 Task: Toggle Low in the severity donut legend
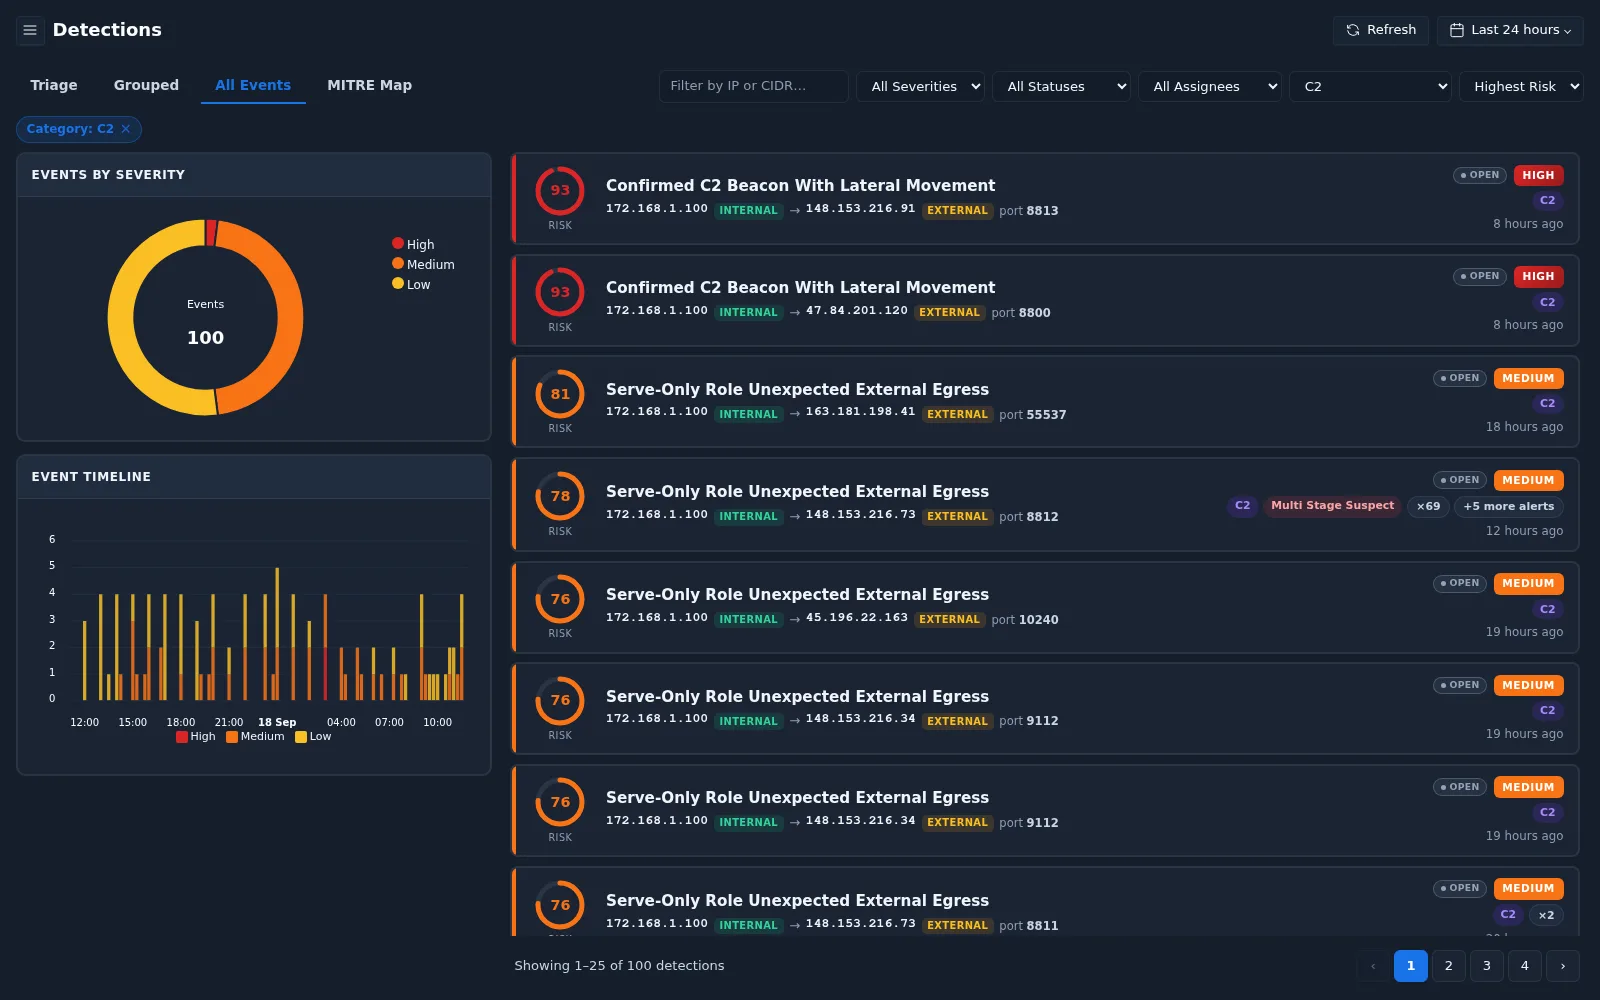point(411,284)
